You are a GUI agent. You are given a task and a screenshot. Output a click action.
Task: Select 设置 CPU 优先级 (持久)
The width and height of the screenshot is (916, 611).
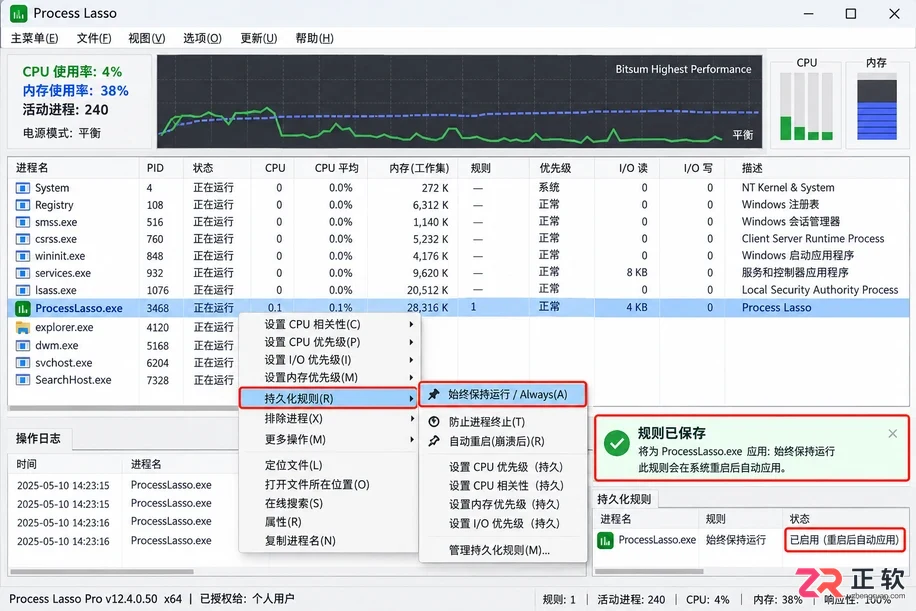click(x=505, y=467)
